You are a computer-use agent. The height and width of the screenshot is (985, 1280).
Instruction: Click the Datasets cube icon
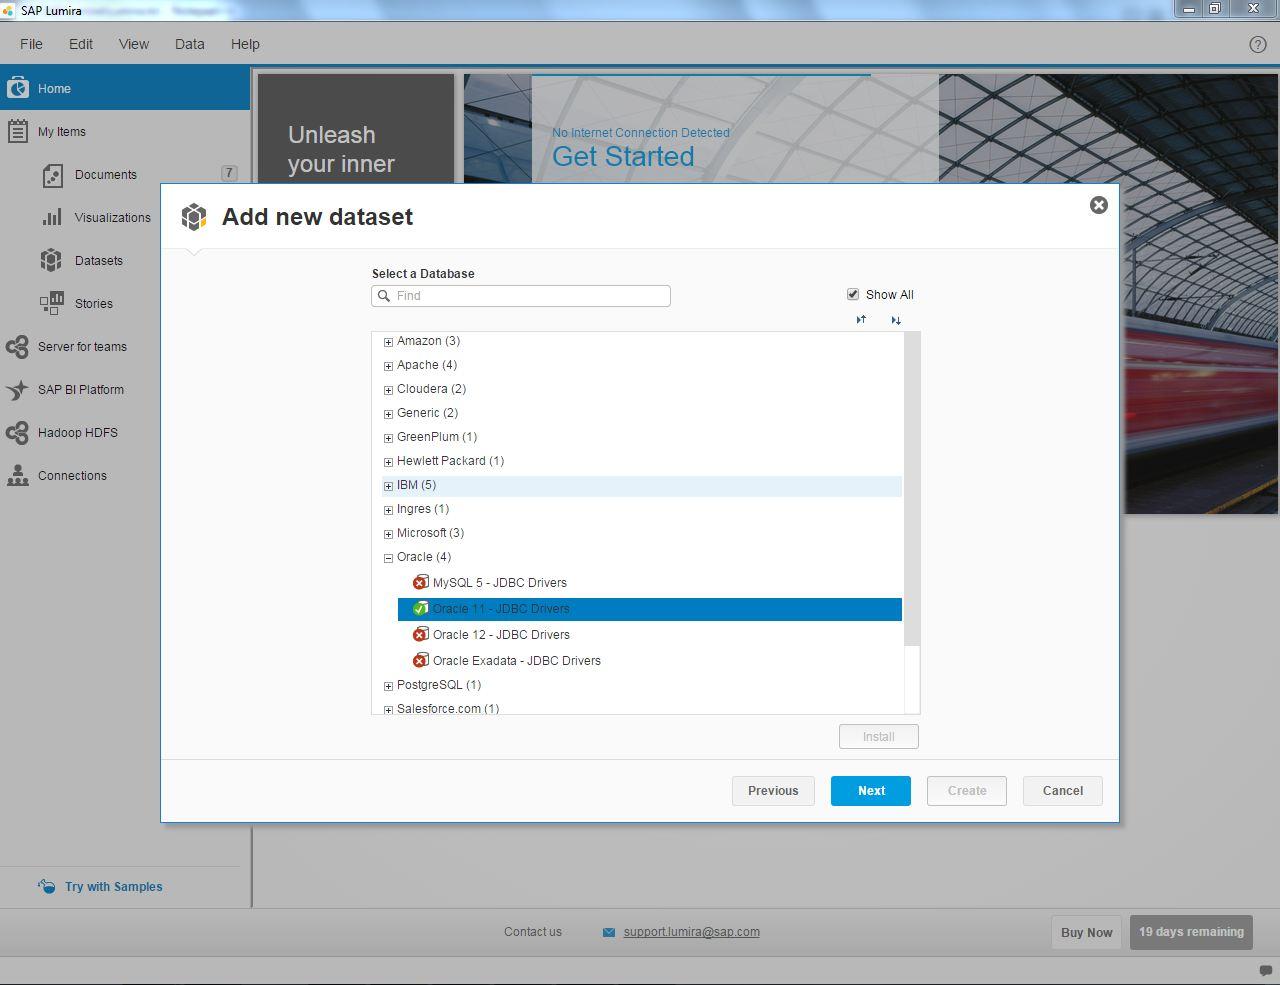tap(51, 260)
